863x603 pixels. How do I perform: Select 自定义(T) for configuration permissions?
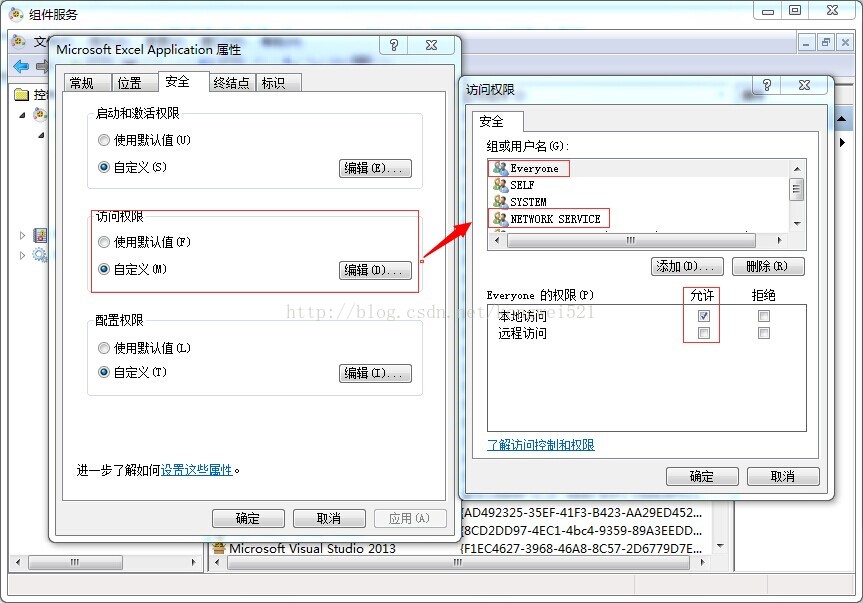click(x=103, y=372)
